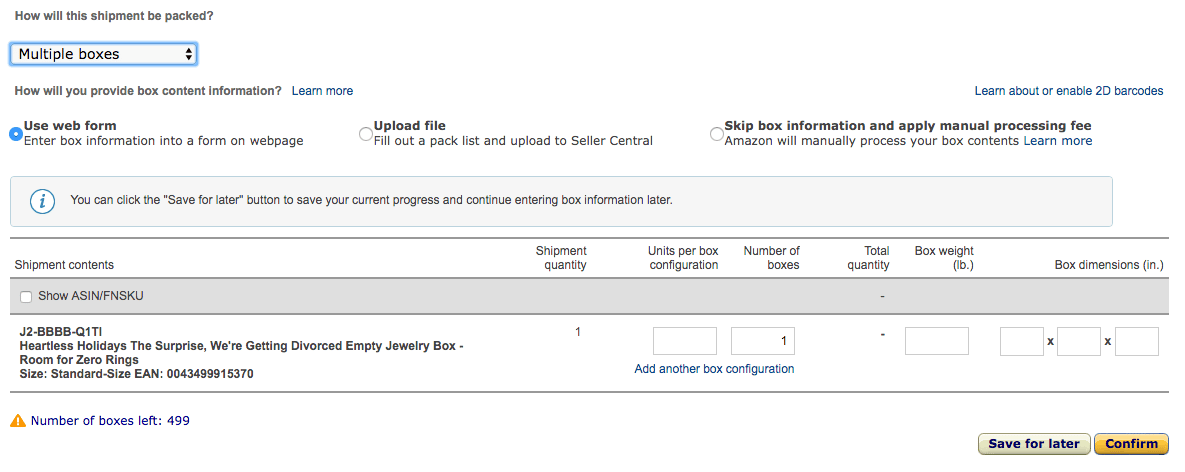Select the Upload file radio option
This screenshot has height=472, width=1185.
point(366,134)
